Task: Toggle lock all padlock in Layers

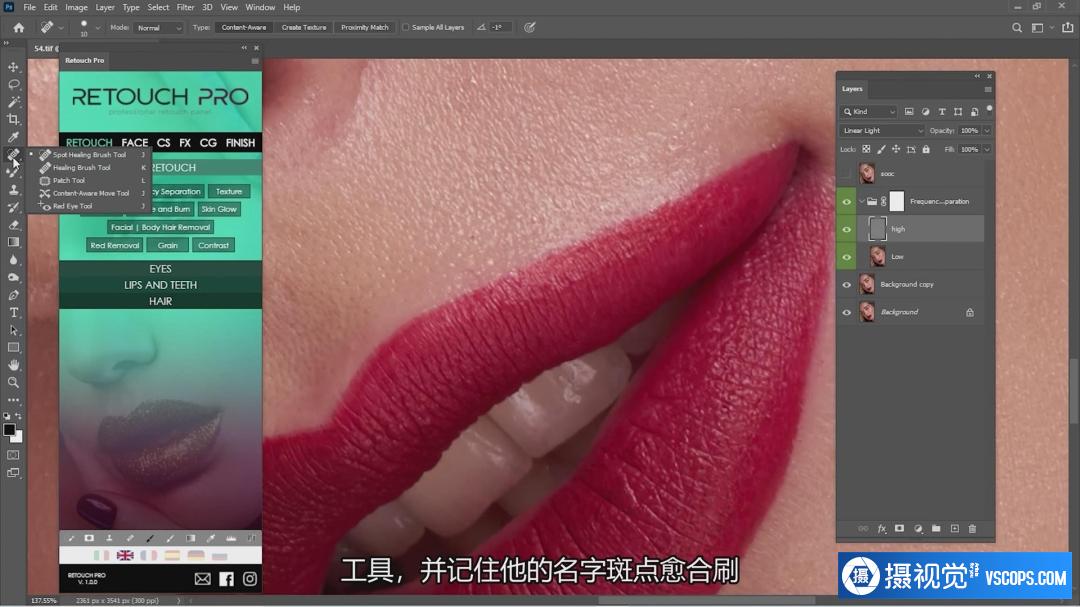Action: (x=926, y=149)
